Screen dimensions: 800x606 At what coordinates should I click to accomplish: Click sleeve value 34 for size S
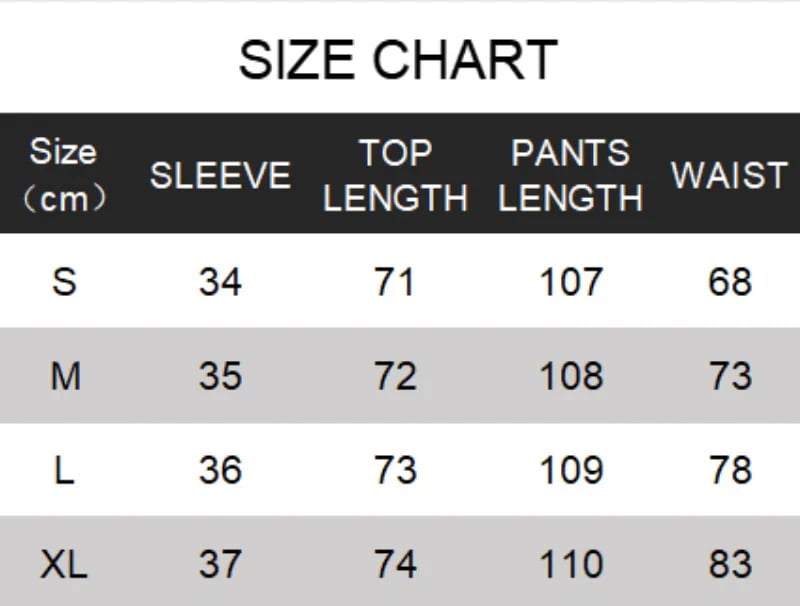click(220, 282)
